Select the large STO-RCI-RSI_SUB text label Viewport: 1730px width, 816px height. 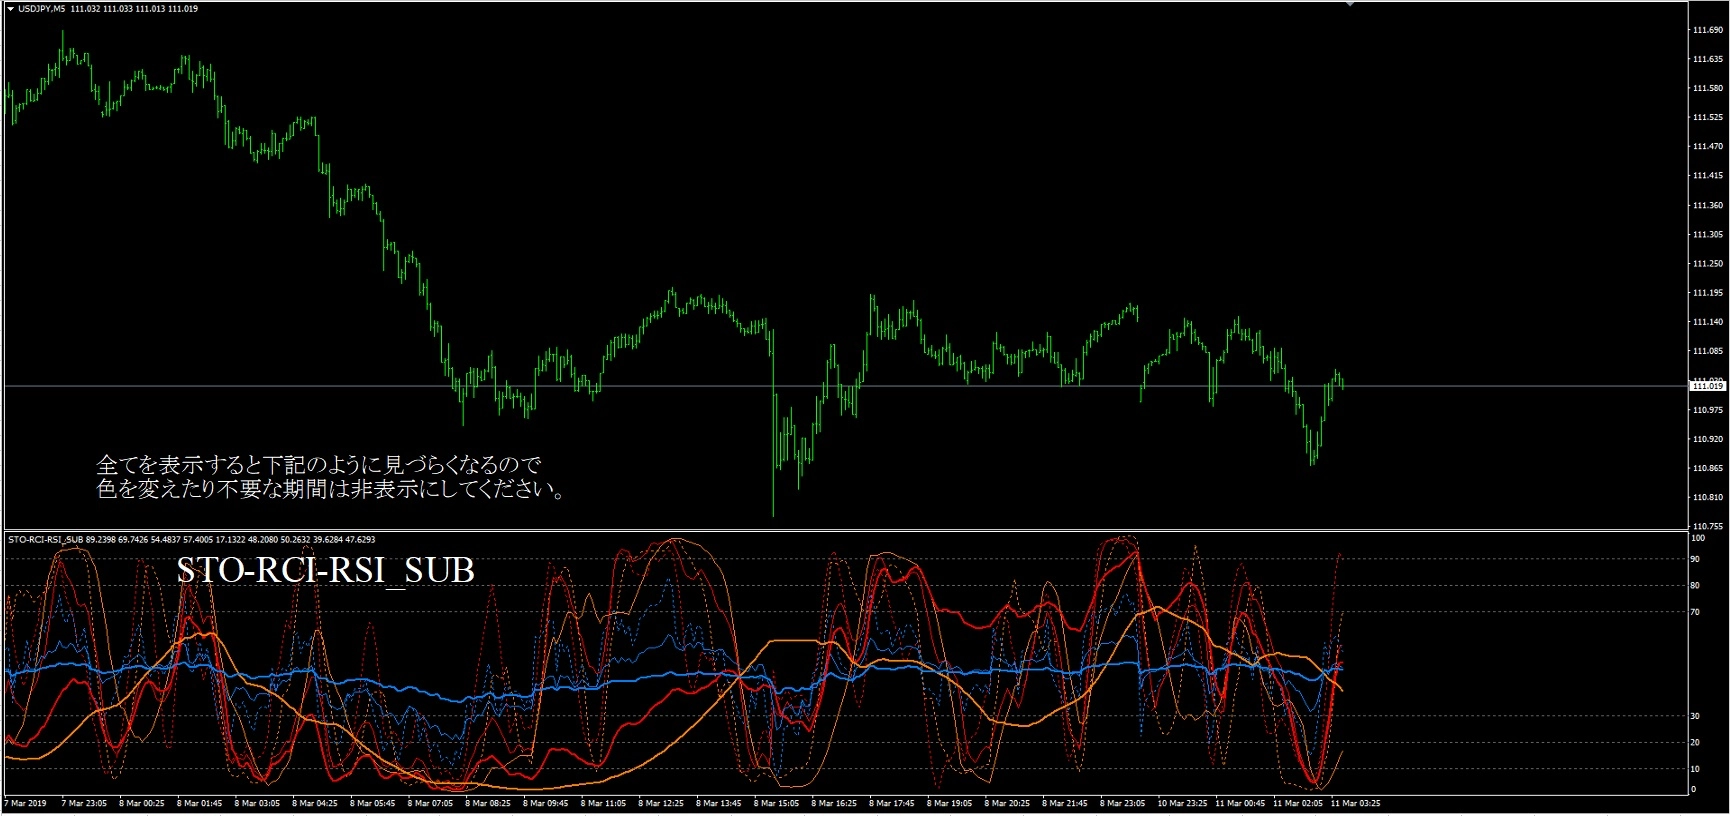pos(325,570)
